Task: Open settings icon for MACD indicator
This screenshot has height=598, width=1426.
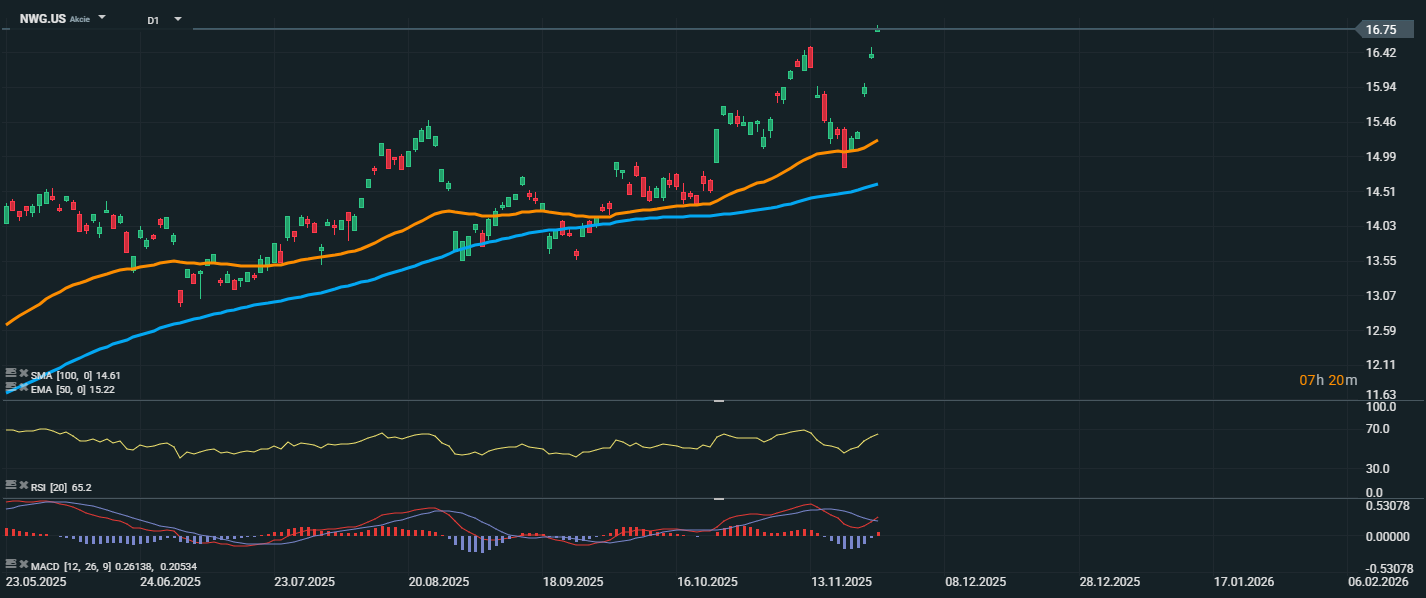Action: pos(10,564)
